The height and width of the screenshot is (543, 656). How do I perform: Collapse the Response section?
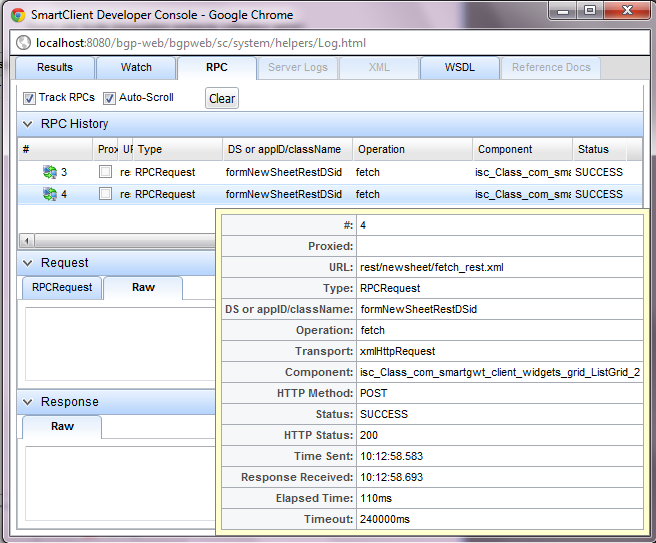coord(28,402)
